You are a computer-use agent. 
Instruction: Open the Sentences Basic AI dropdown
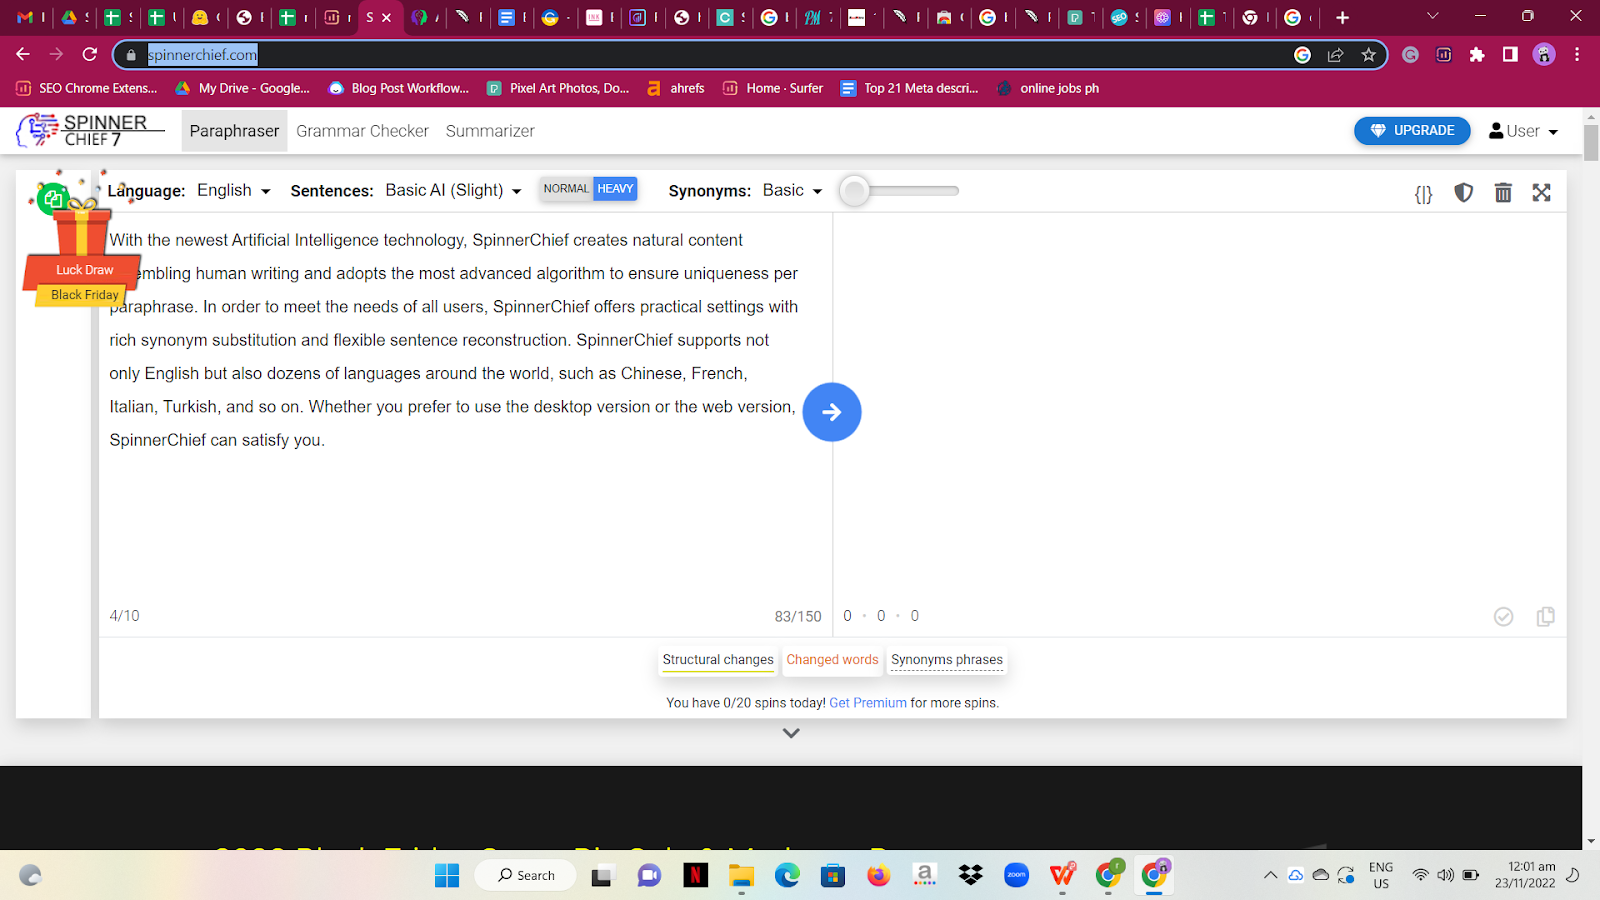click(454, 190)
